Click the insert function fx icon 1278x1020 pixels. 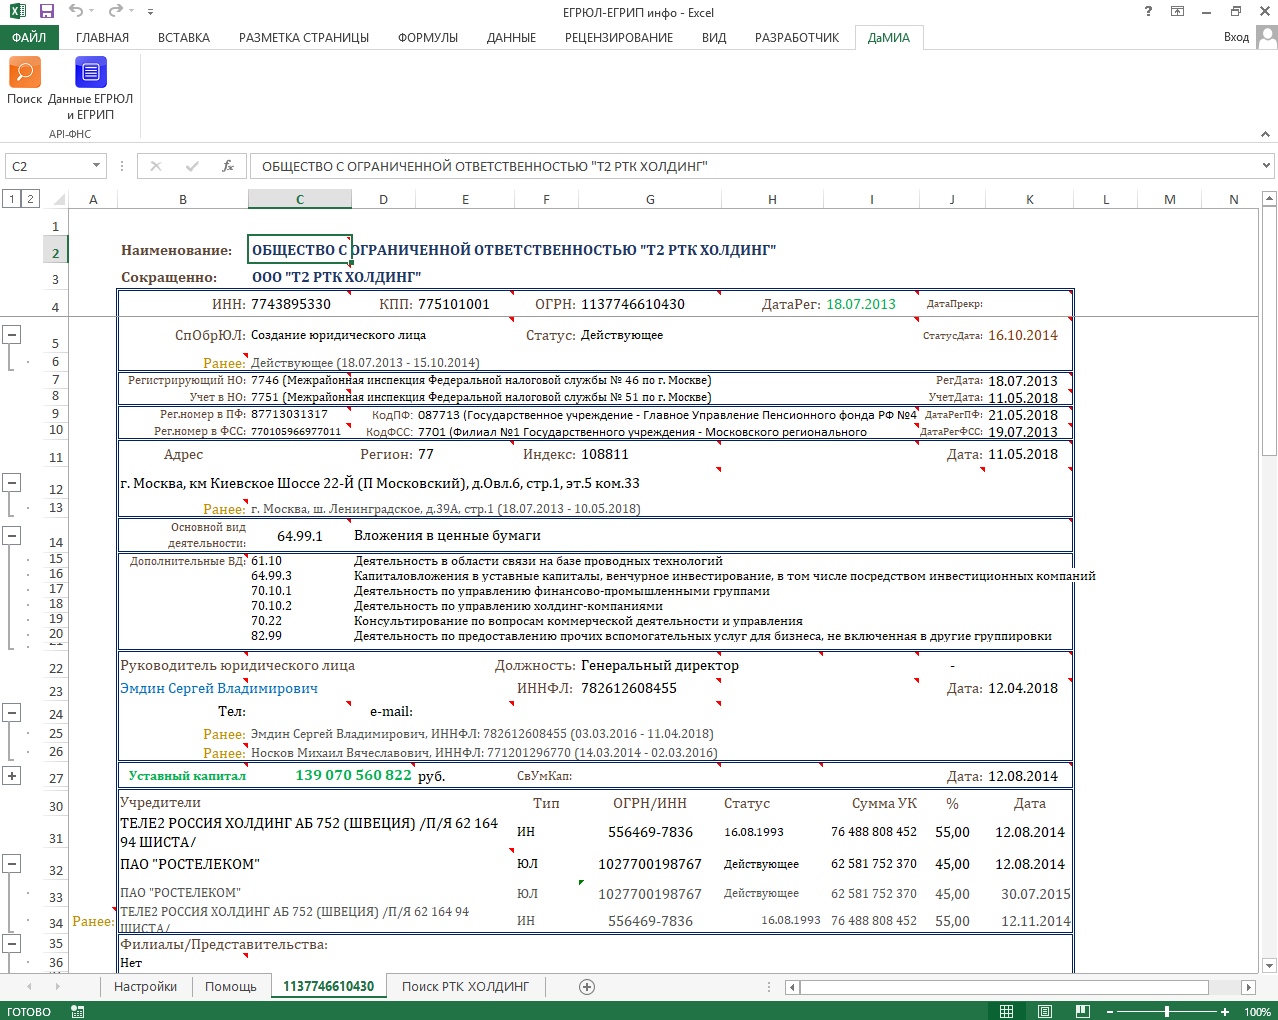coord(228,166)
